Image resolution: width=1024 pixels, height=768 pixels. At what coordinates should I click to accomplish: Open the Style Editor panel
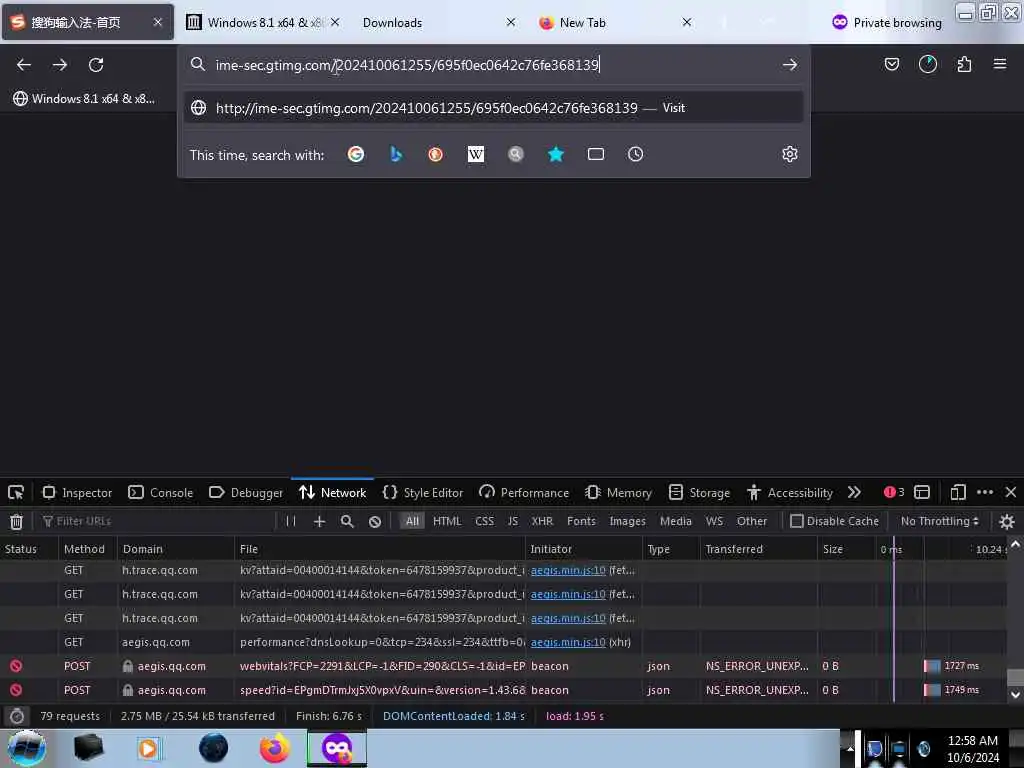click(x=423, y=492)
